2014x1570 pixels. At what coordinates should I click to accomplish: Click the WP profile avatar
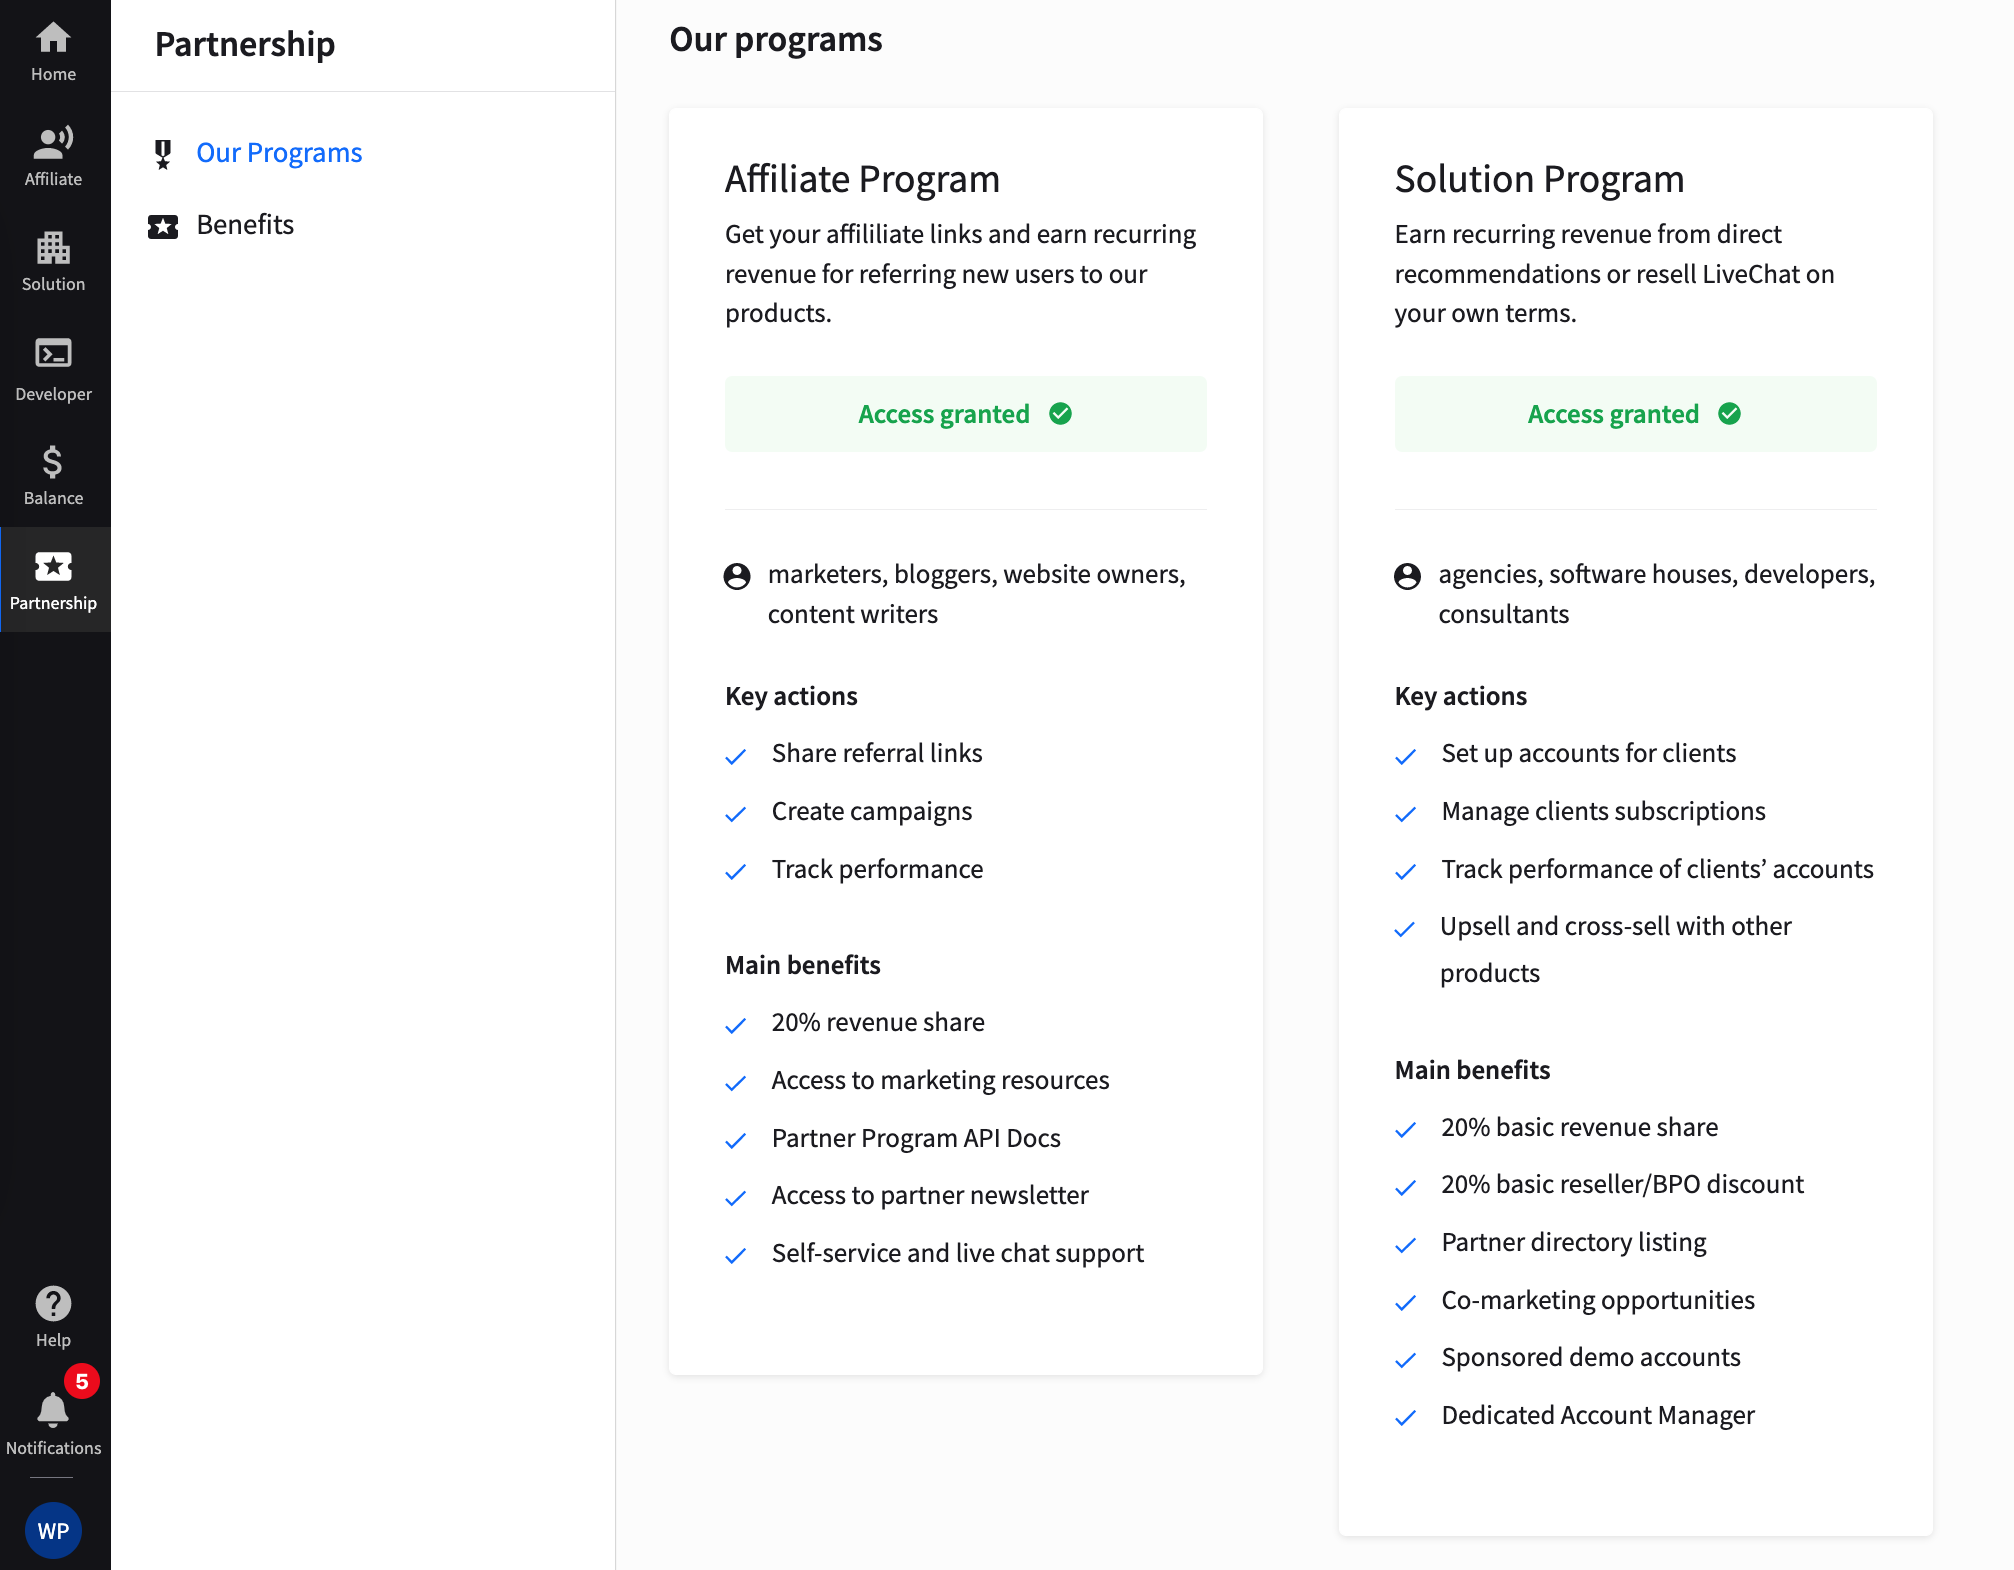coord(53,1530)
